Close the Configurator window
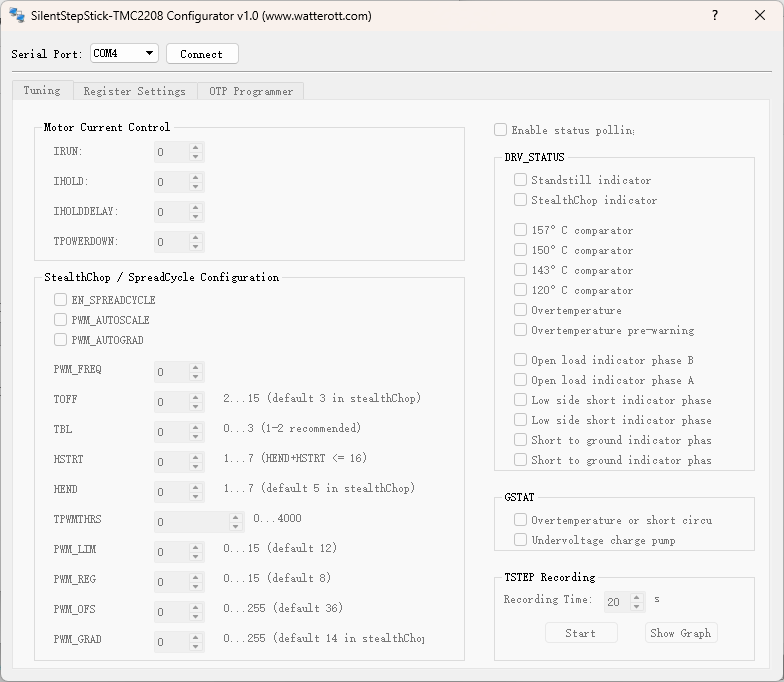The image size is (784, 682). [760, 16]
